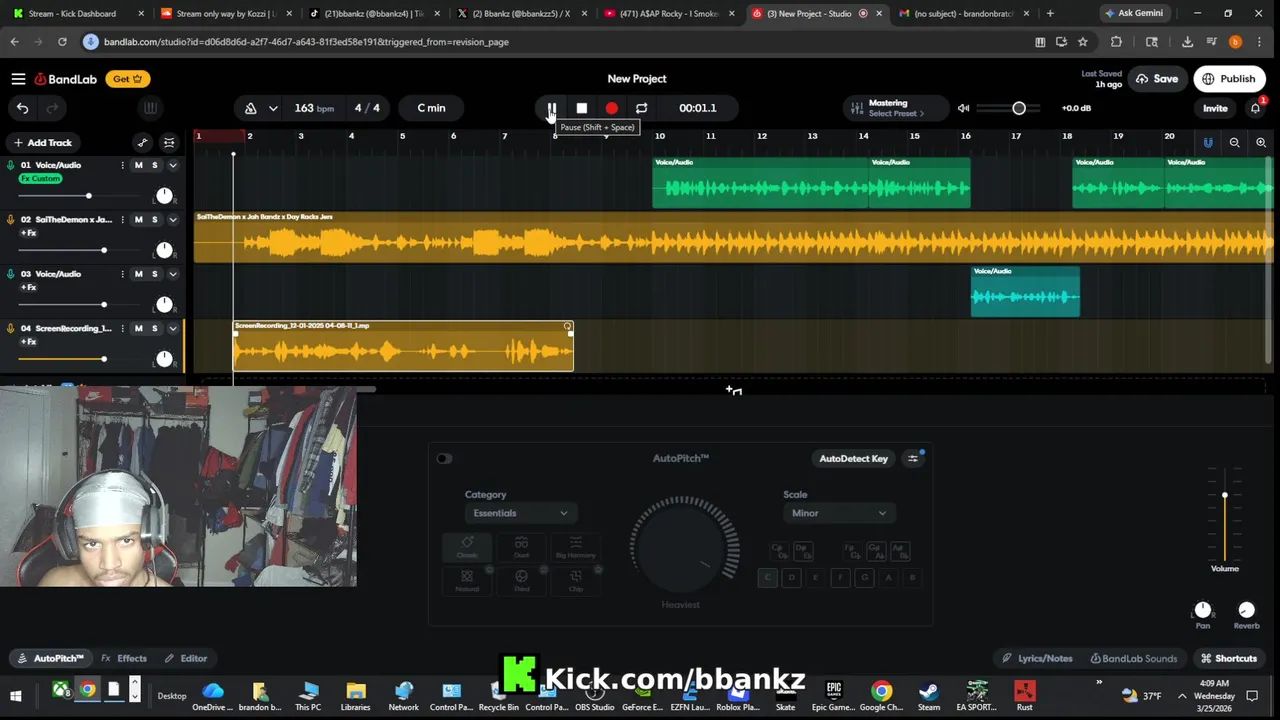Open the BandLab hamburger menu

pyautogui.click(x=18, y=79)
